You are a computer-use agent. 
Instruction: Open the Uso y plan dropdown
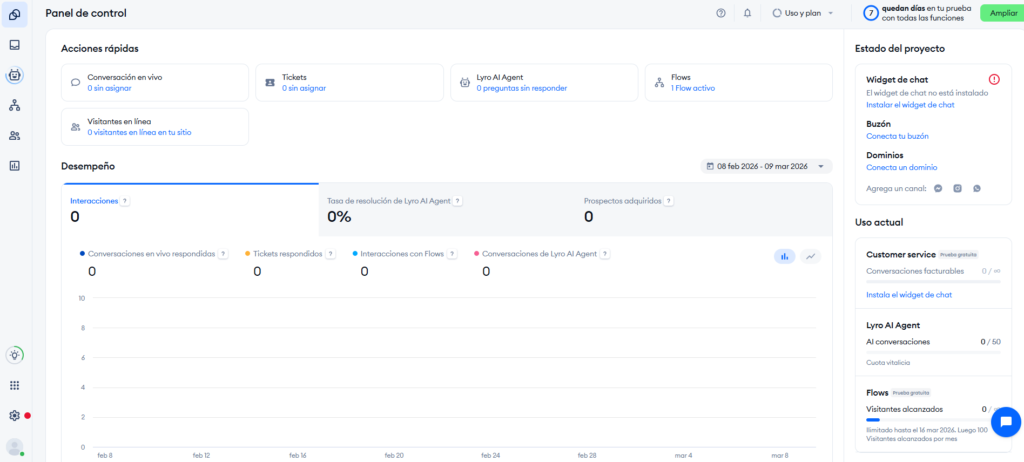803,13
